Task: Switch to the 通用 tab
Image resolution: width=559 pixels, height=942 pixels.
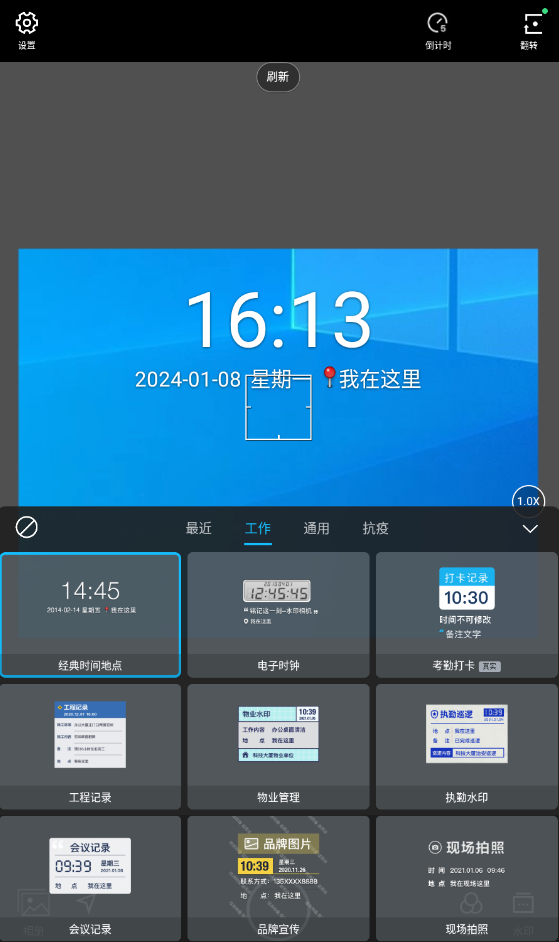Action: [316, 528]
